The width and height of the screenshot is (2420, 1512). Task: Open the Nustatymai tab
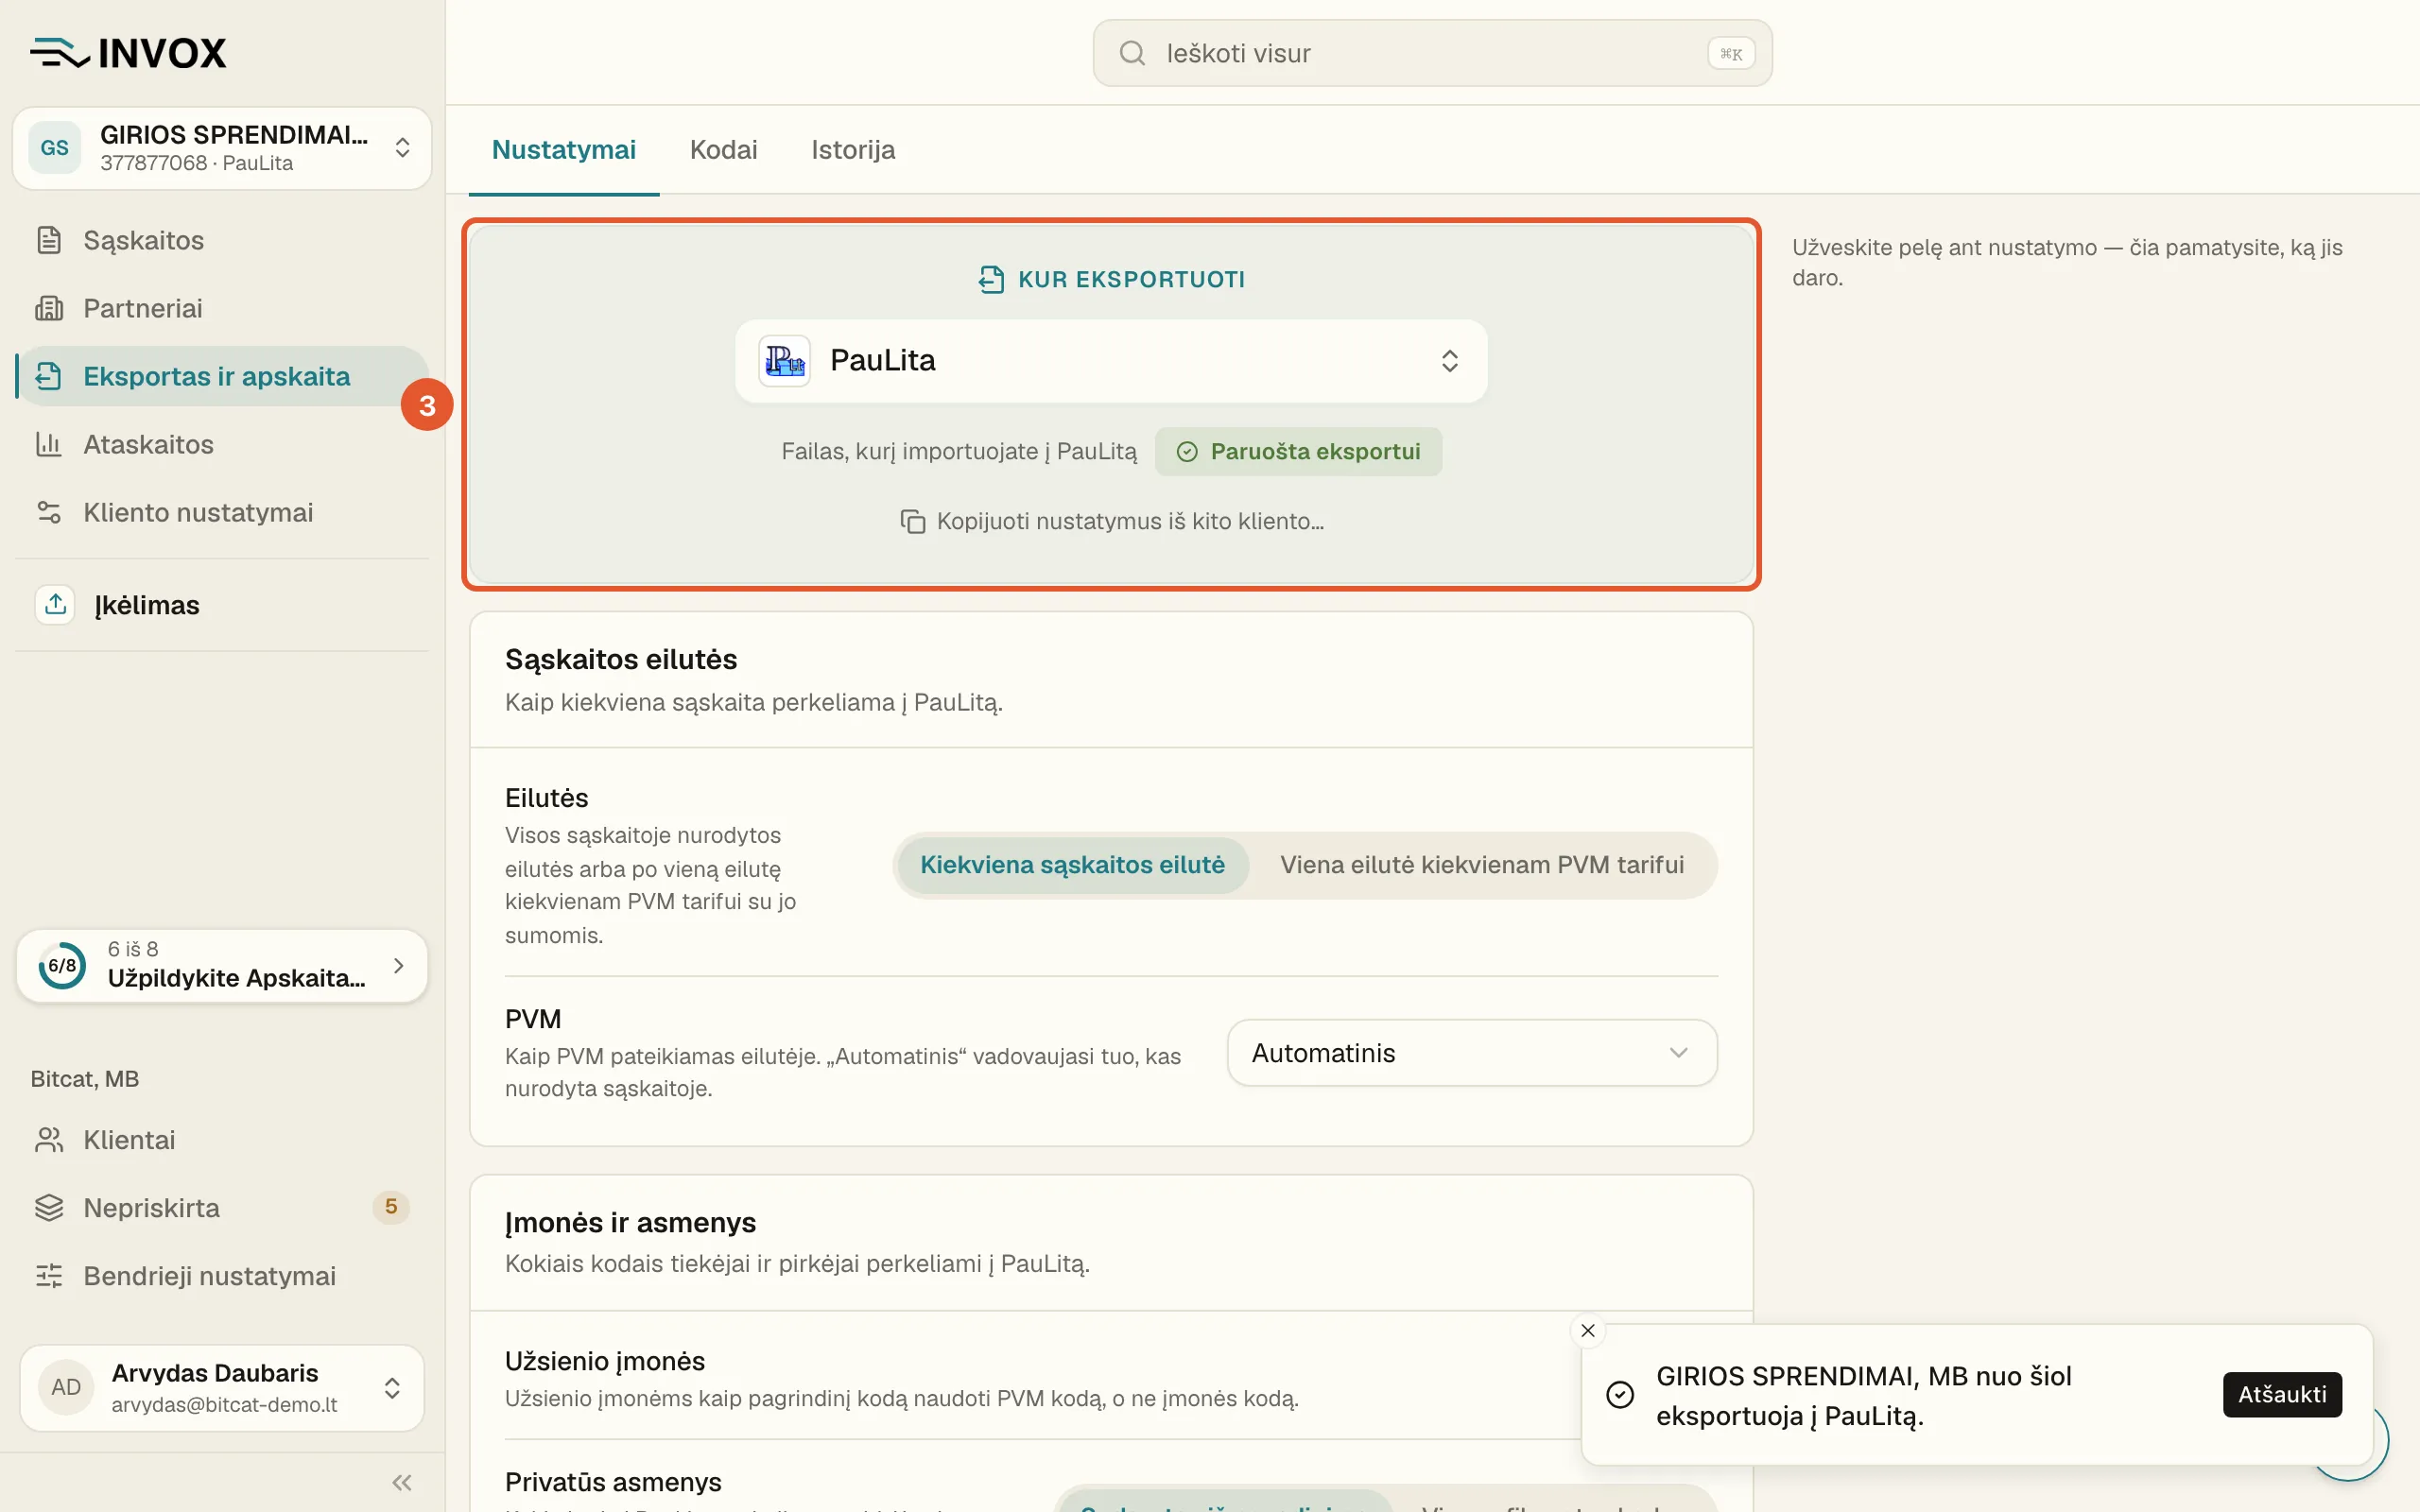(563, 150)
